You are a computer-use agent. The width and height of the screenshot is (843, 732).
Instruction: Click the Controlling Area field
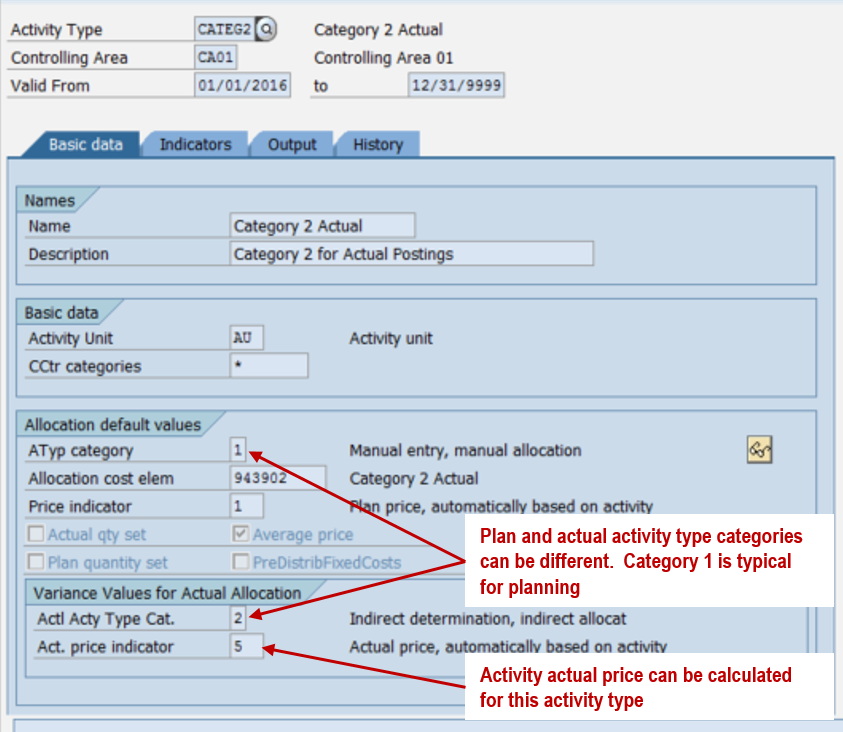pos(216,58)
